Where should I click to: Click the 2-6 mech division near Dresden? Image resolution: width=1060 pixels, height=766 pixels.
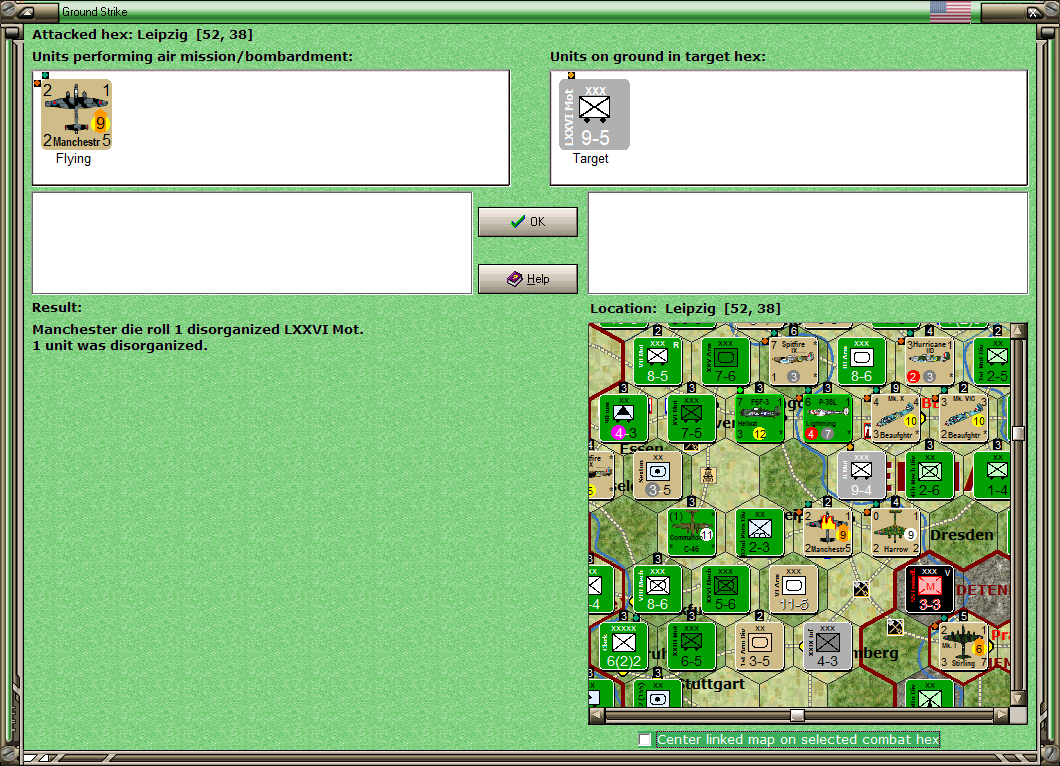(930, 475)
